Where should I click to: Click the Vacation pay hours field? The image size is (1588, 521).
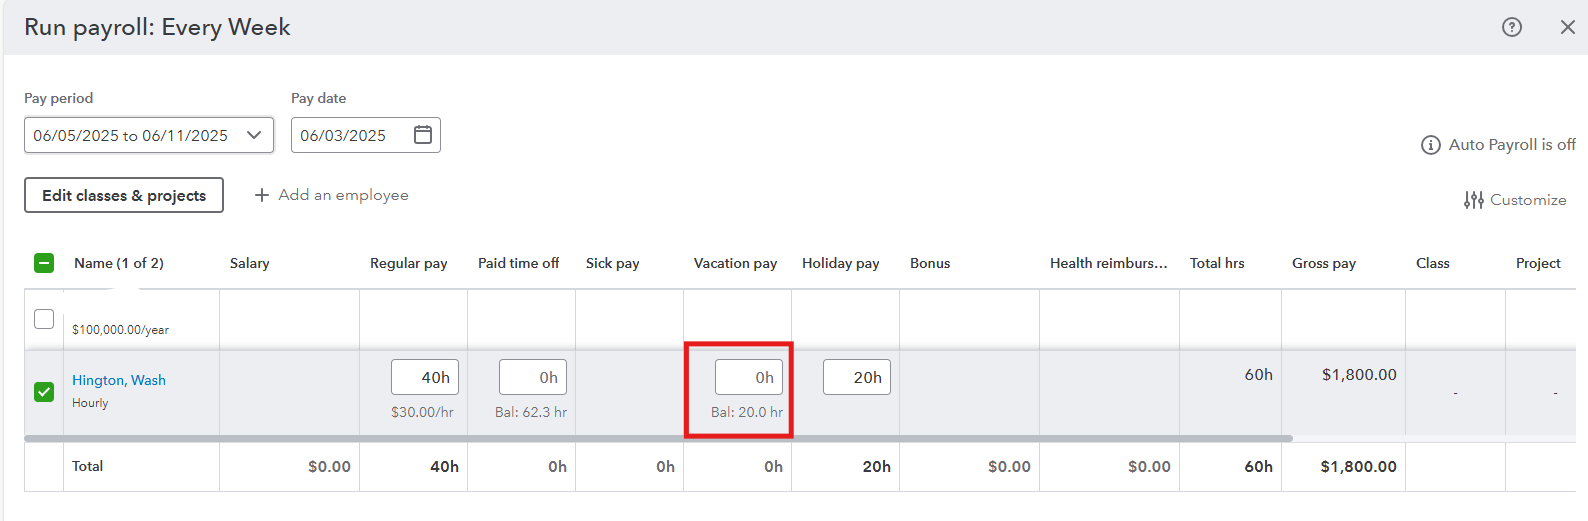pyautogui.click(x=749, y=377)
